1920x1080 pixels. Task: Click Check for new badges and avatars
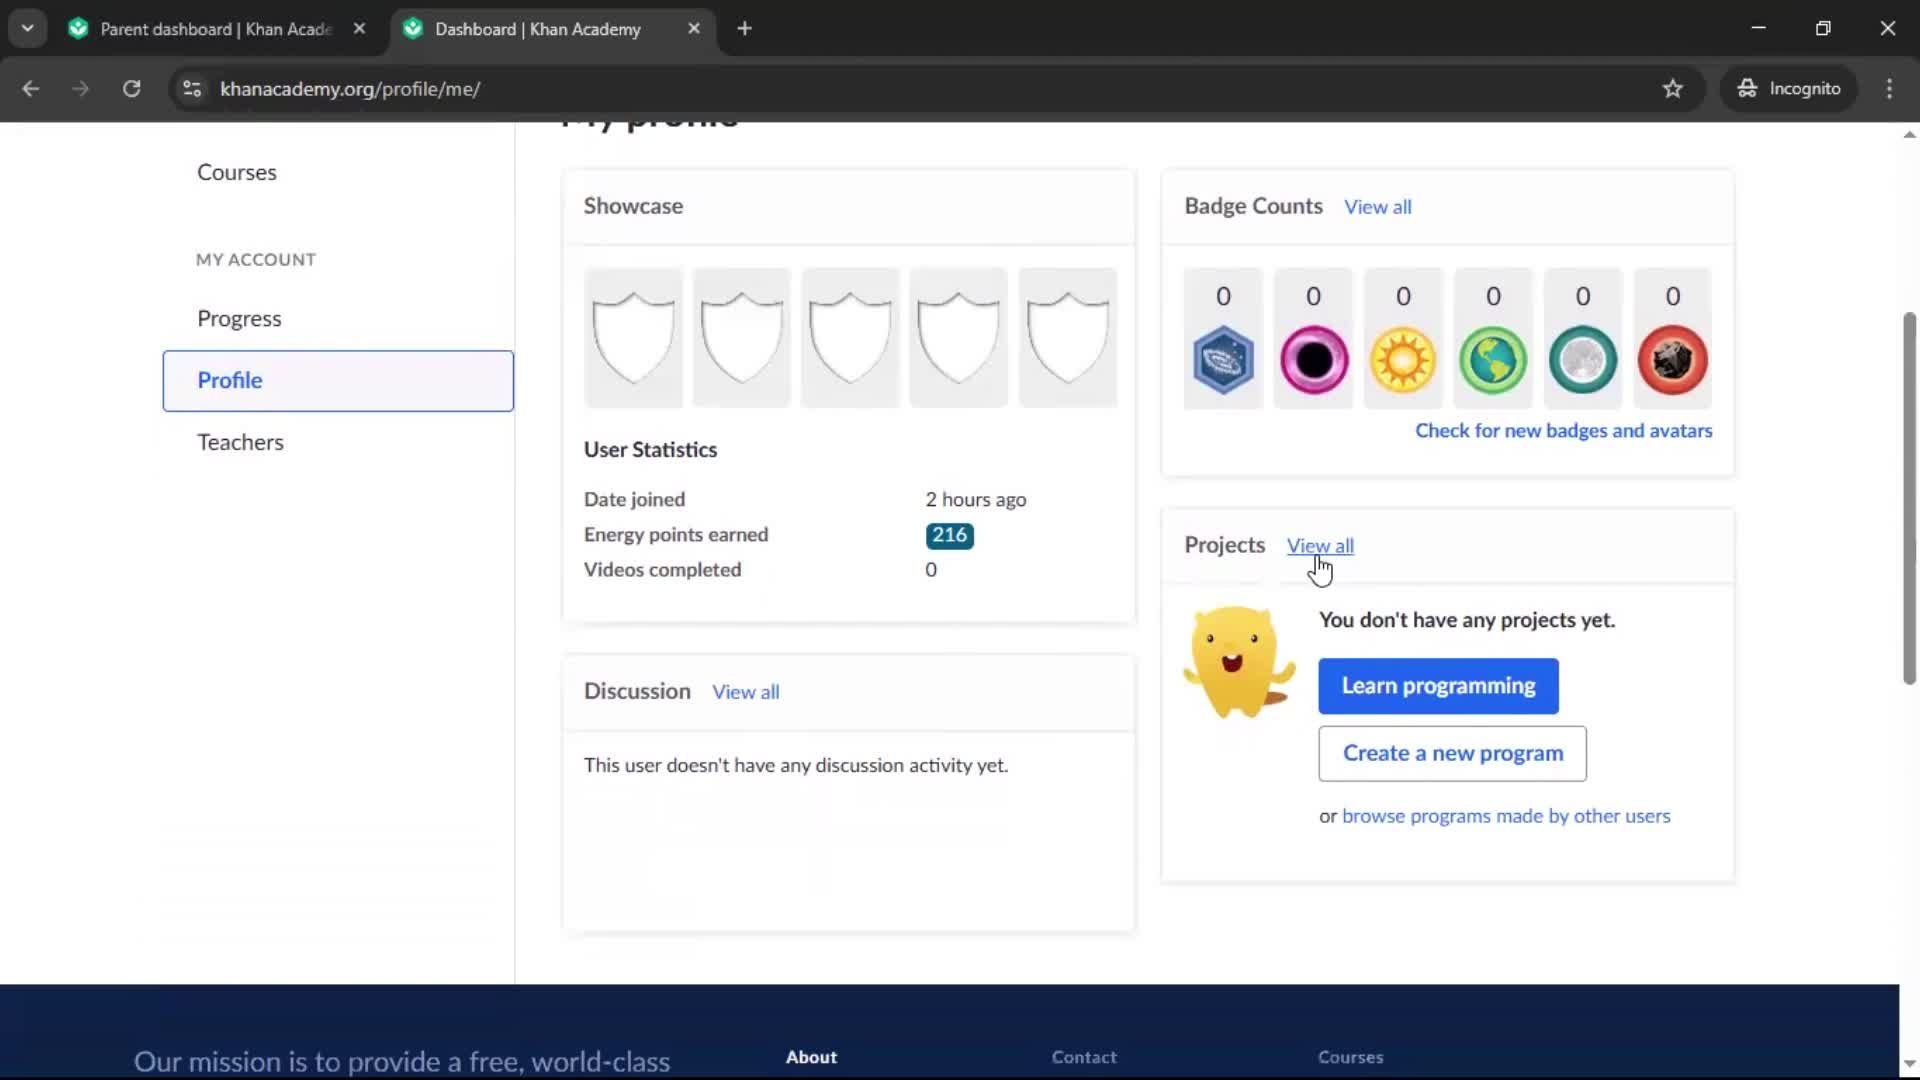pos(1563,431)
